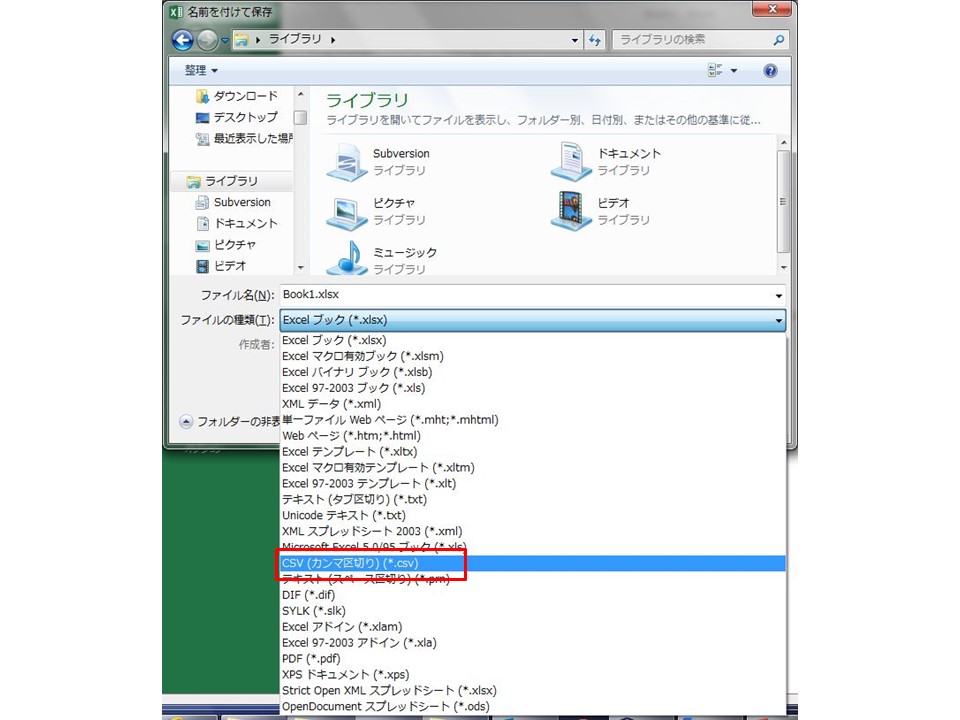Open the ミュージック library icon
This screenshot has width=960, height=720.
coord(347,260)
